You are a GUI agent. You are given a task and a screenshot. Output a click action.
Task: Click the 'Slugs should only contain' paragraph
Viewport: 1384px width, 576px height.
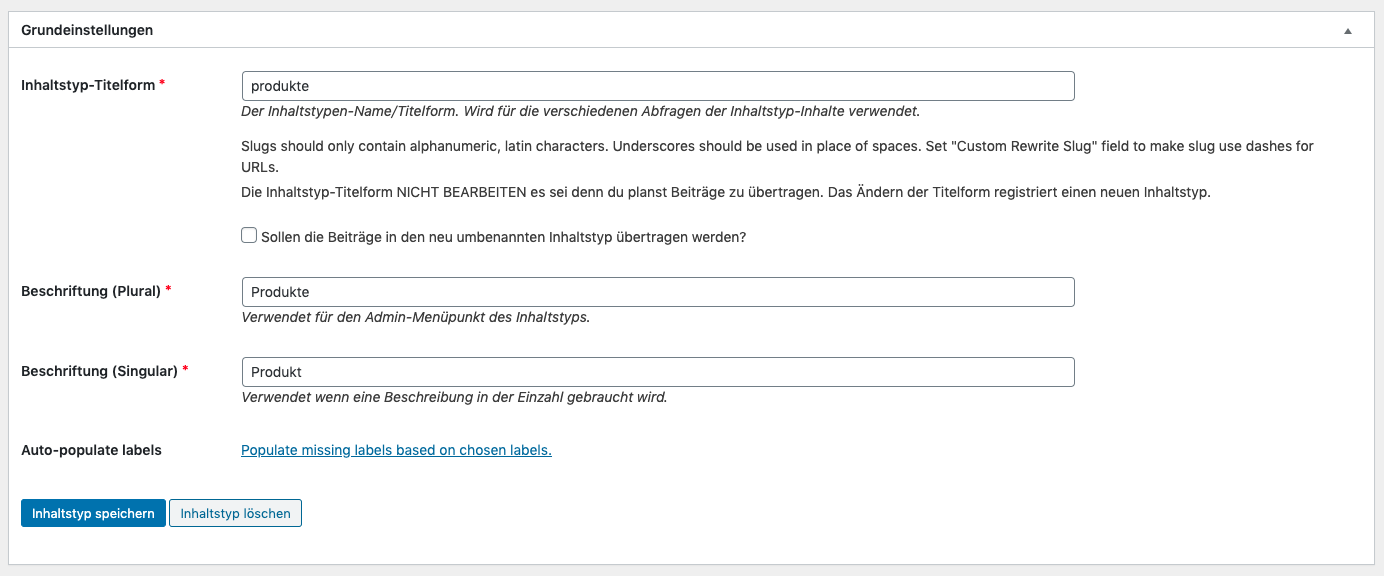777,156
